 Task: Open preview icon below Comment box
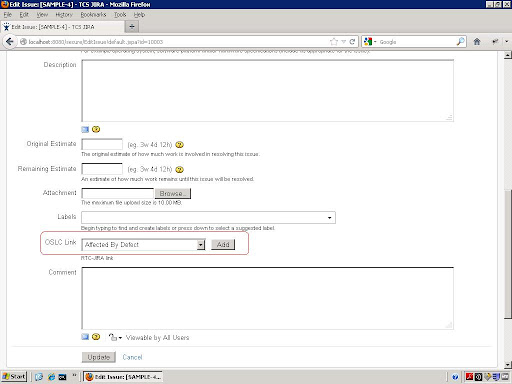pyautogui.click(x=85, y=337)
